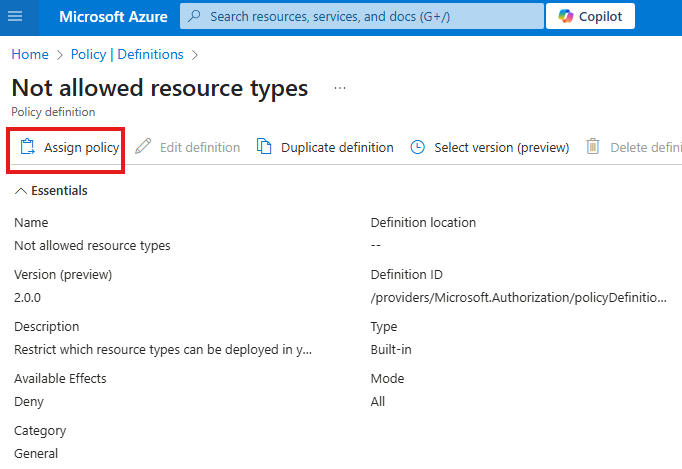Viewport: 682px width, 469px height.
Task: Select the Category value General
Action: click(x=36, y=454)
